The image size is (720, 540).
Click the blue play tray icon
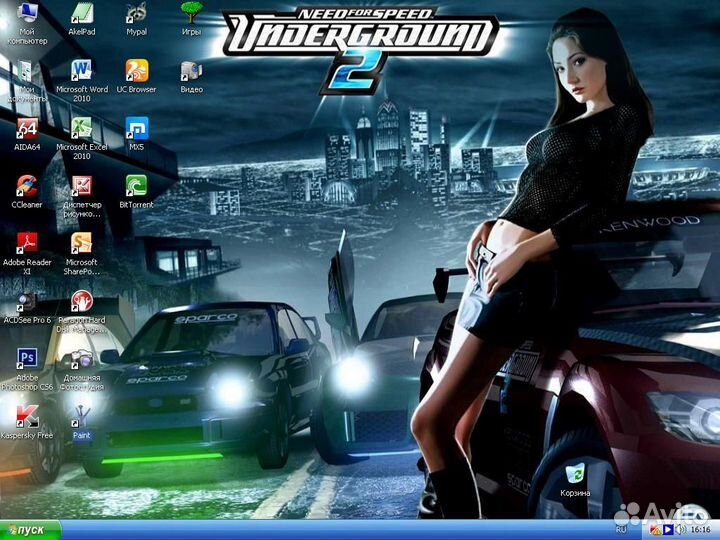(x=668, y=530)
